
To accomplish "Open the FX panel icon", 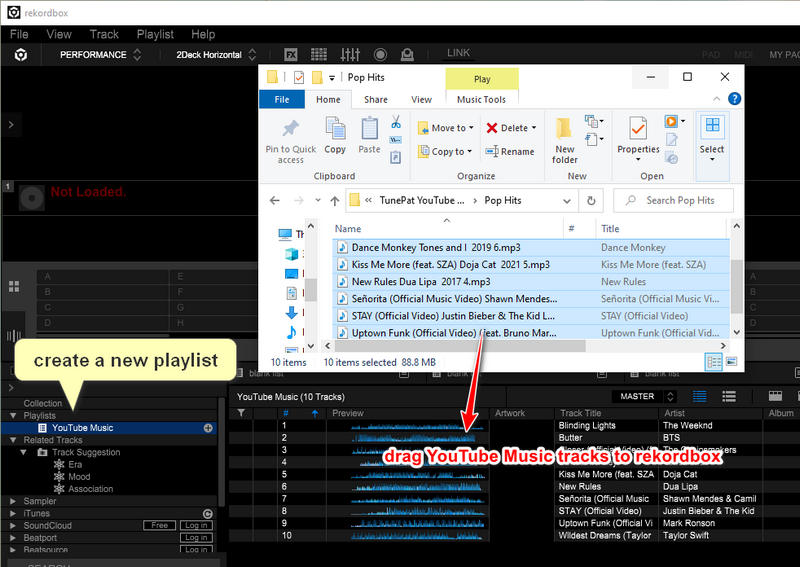I will click(x=291, y=55).
